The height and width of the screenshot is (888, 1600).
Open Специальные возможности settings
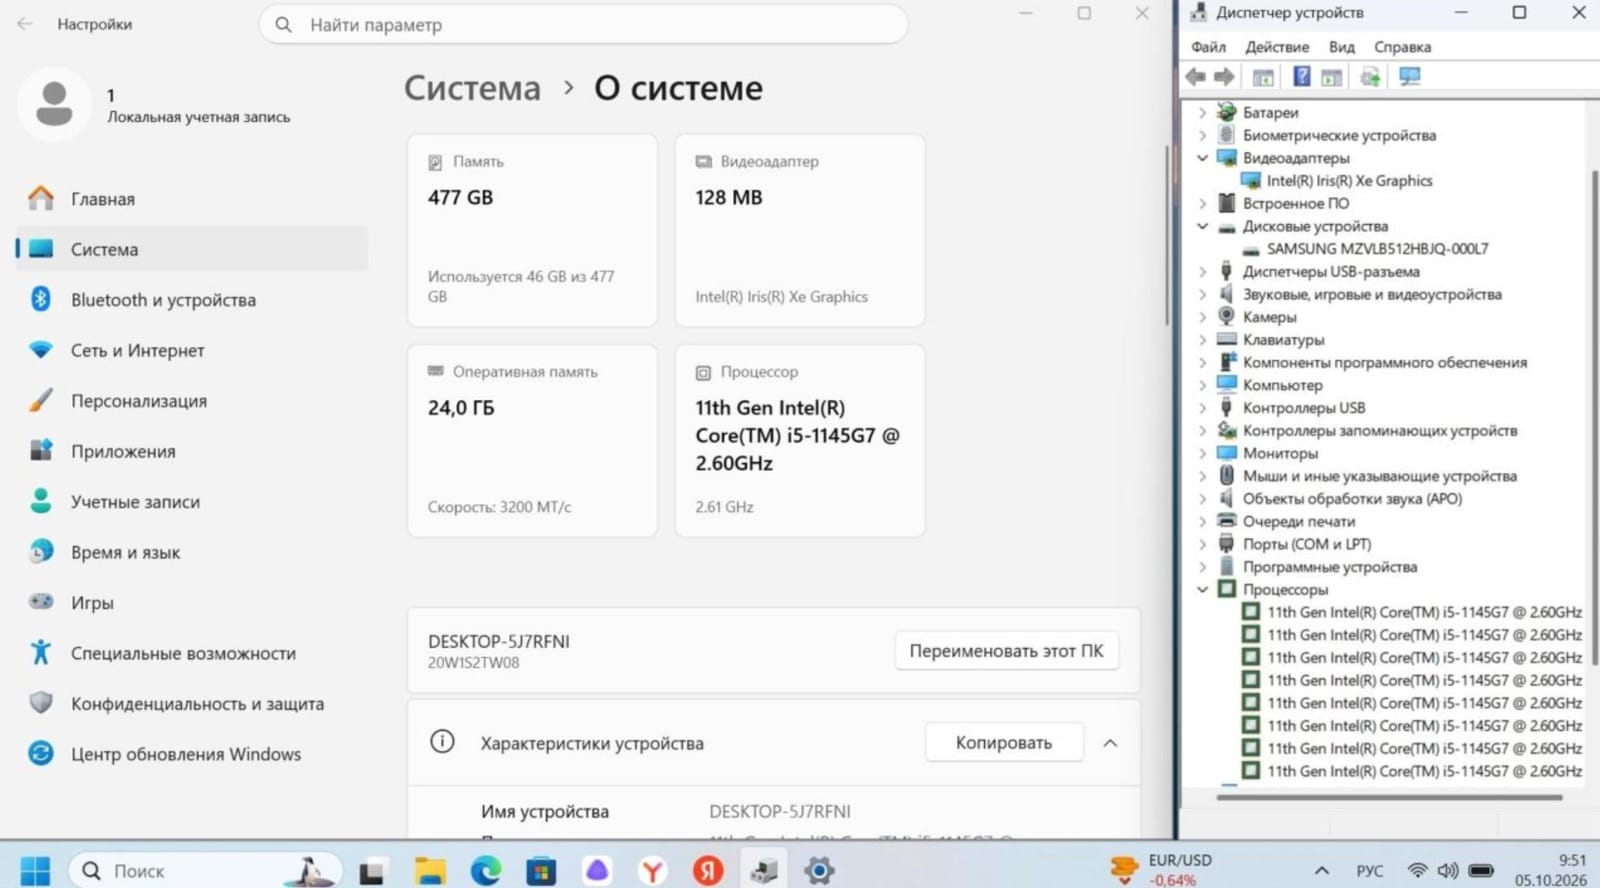[192, 653]
